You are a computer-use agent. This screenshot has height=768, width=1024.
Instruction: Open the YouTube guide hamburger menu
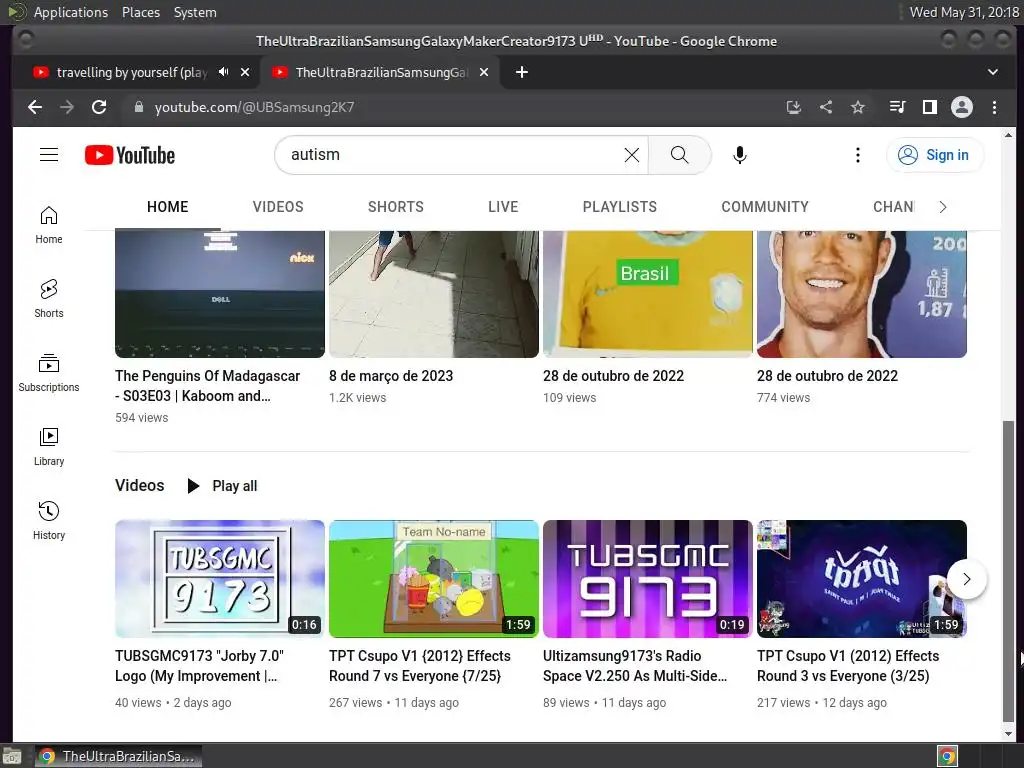pyautogui.click(x=49, y=155)
